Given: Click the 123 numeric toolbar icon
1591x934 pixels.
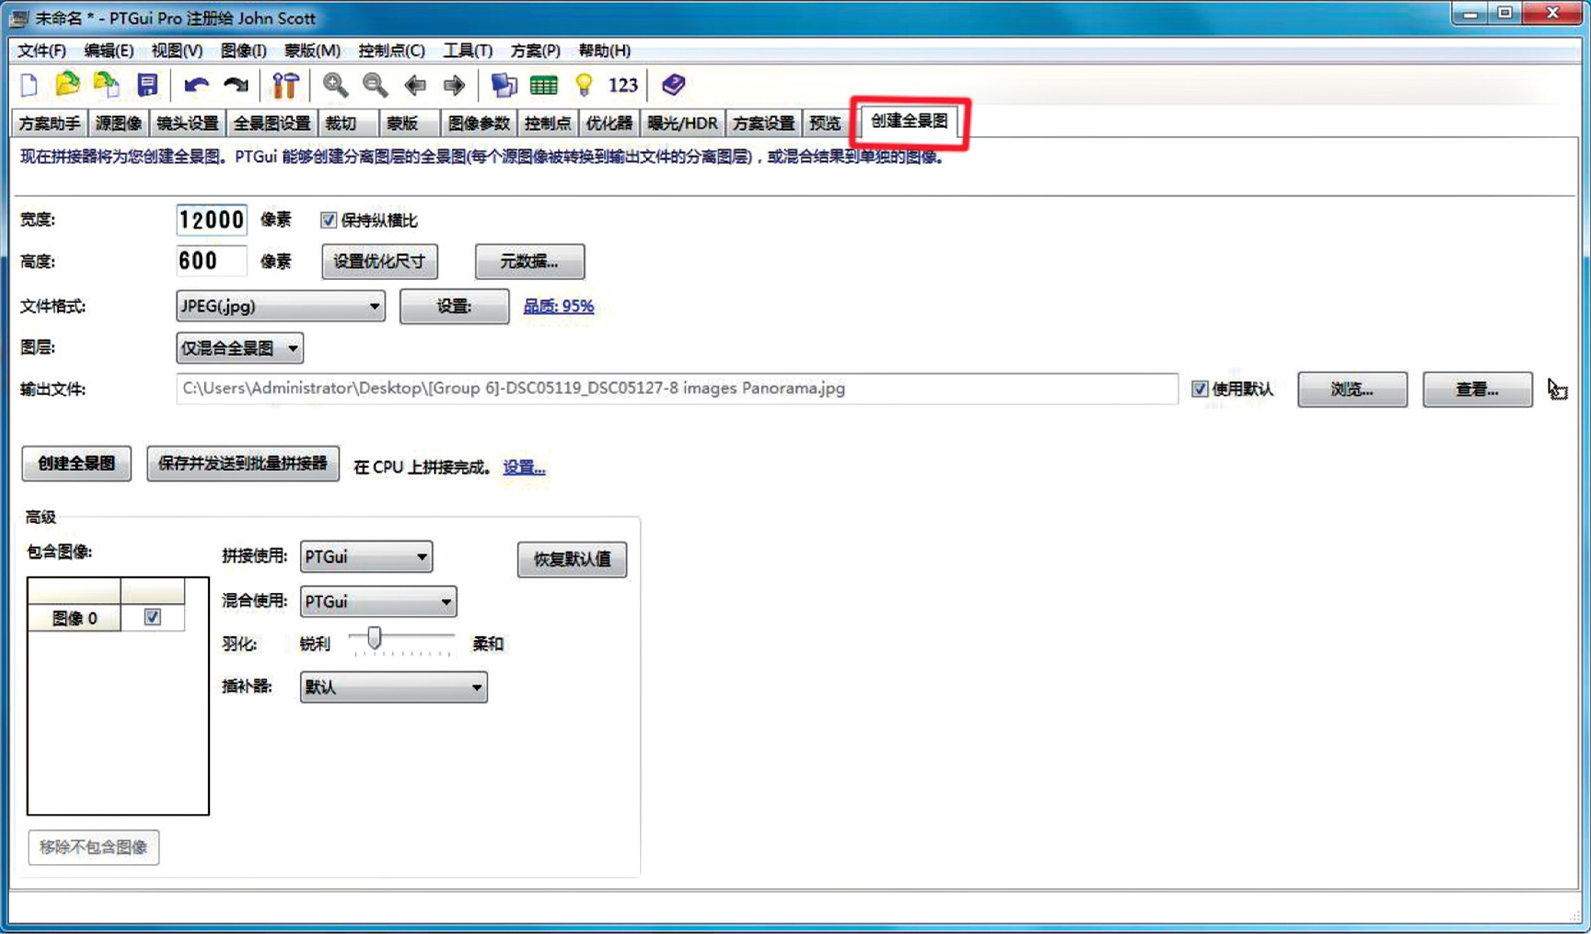Looking at the screenshot, I should point(623,85).
